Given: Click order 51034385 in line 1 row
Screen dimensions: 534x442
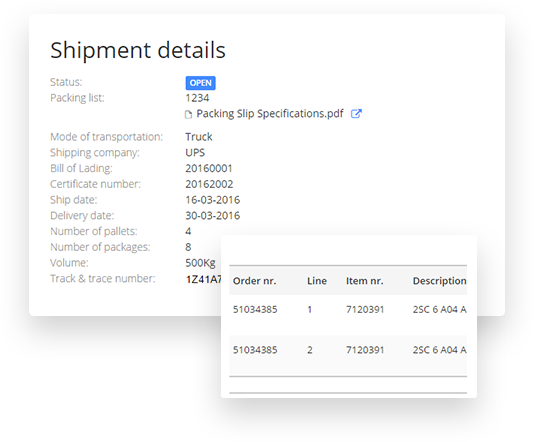Looking at the screenshot, I should pyautogui.click(x=255, y=310).
